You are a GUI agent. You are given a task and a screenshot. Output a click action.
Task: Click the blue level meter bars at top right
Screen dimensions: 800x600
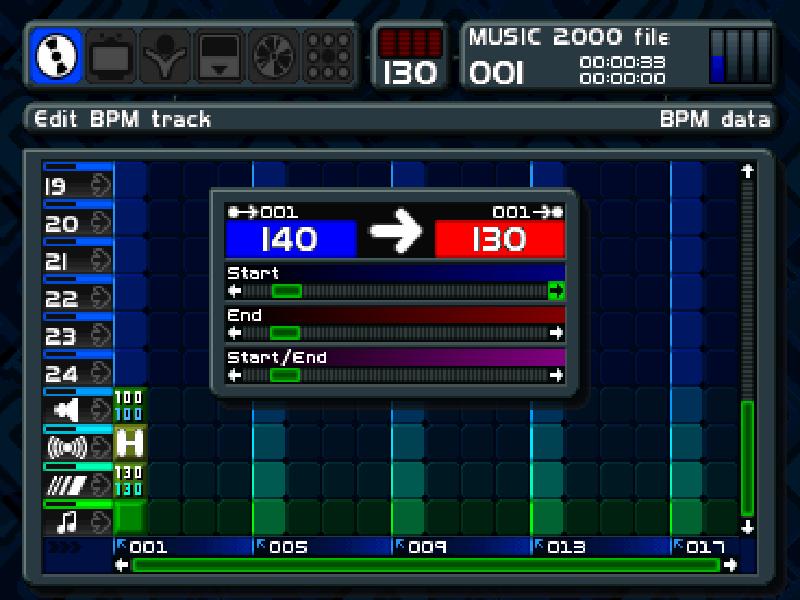click(740, 56)
